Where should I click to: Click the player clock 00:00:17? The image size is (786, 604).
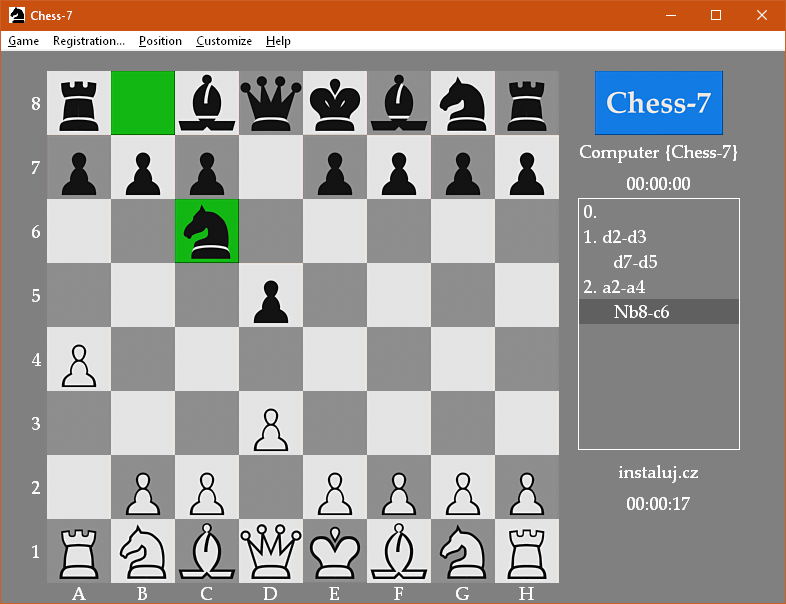tap(658, 504)
